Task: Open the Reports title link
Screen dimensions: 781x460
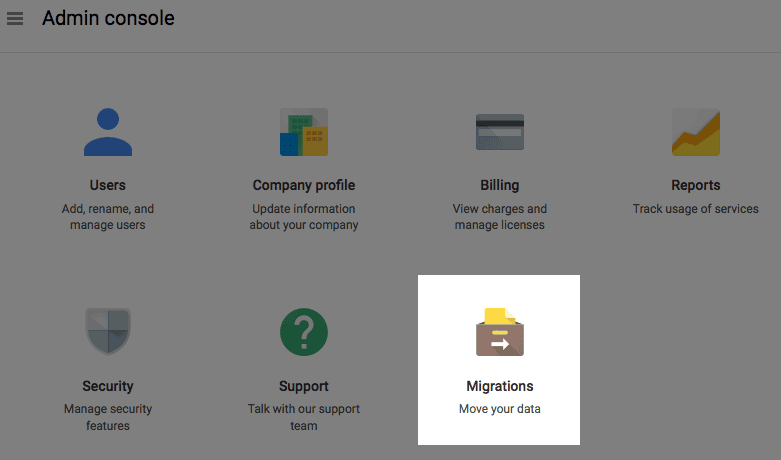Action: 695,185
